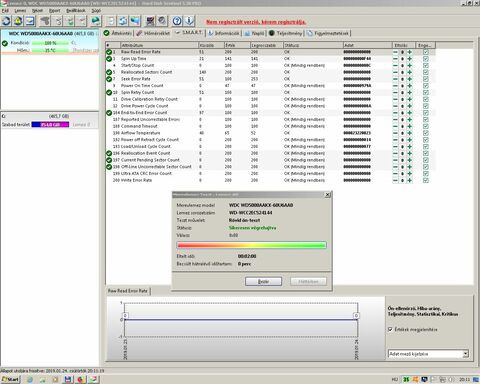Click the green 35 temperature tray icon
The height and width of the screenshot is (384, 480).
click(406, 379)
